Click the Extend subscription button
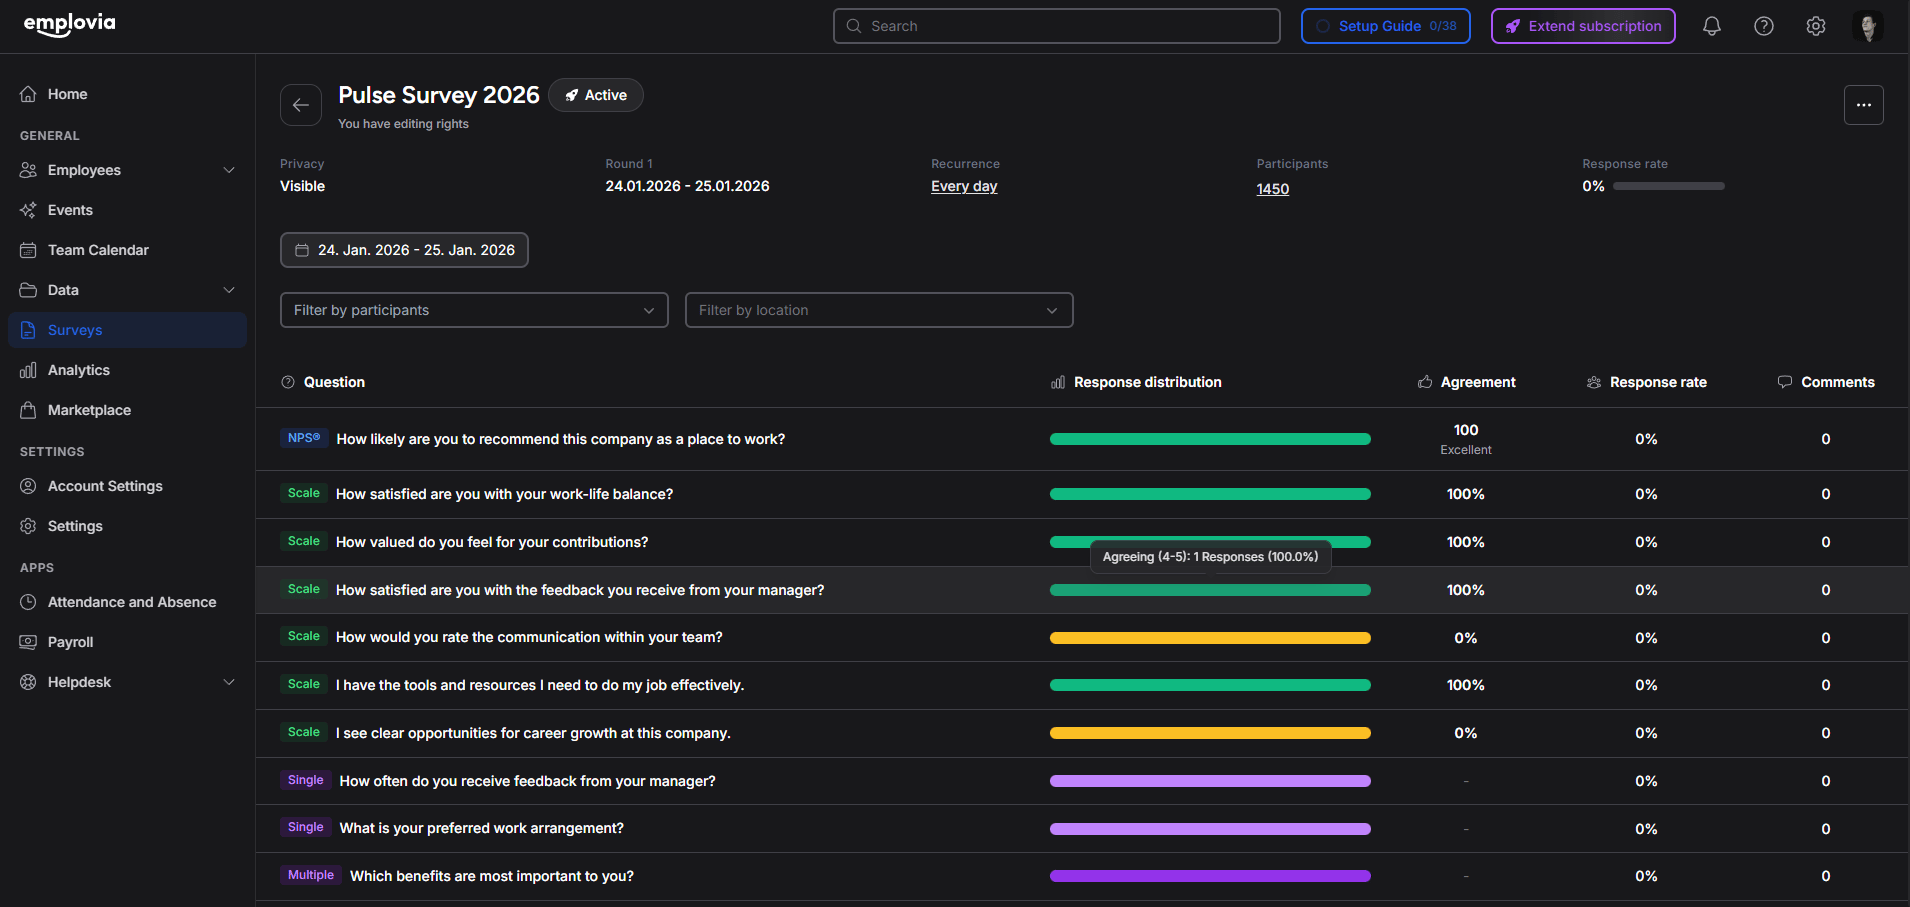 coord(1583,26)
